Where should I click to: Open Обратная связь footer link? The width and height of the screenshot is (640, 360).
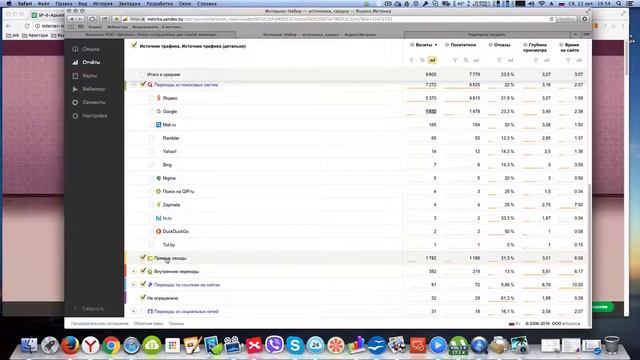click(149, 324)
